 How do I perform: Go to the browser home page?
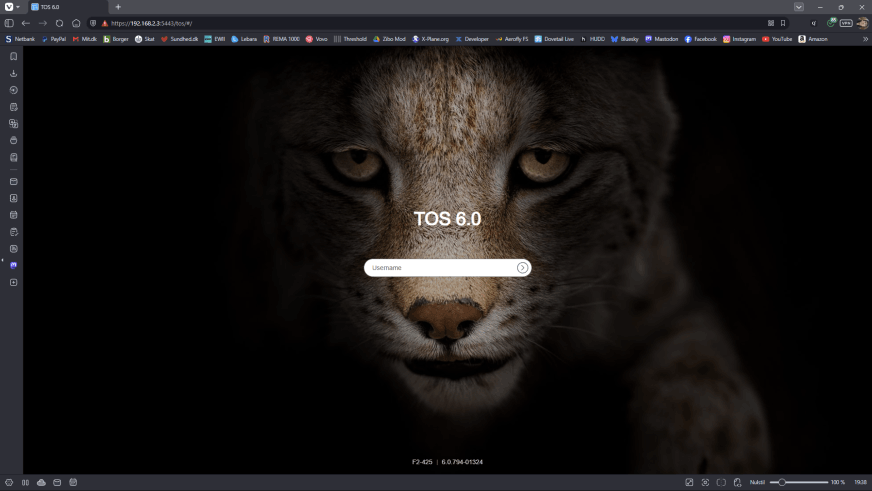click(76, 23)
